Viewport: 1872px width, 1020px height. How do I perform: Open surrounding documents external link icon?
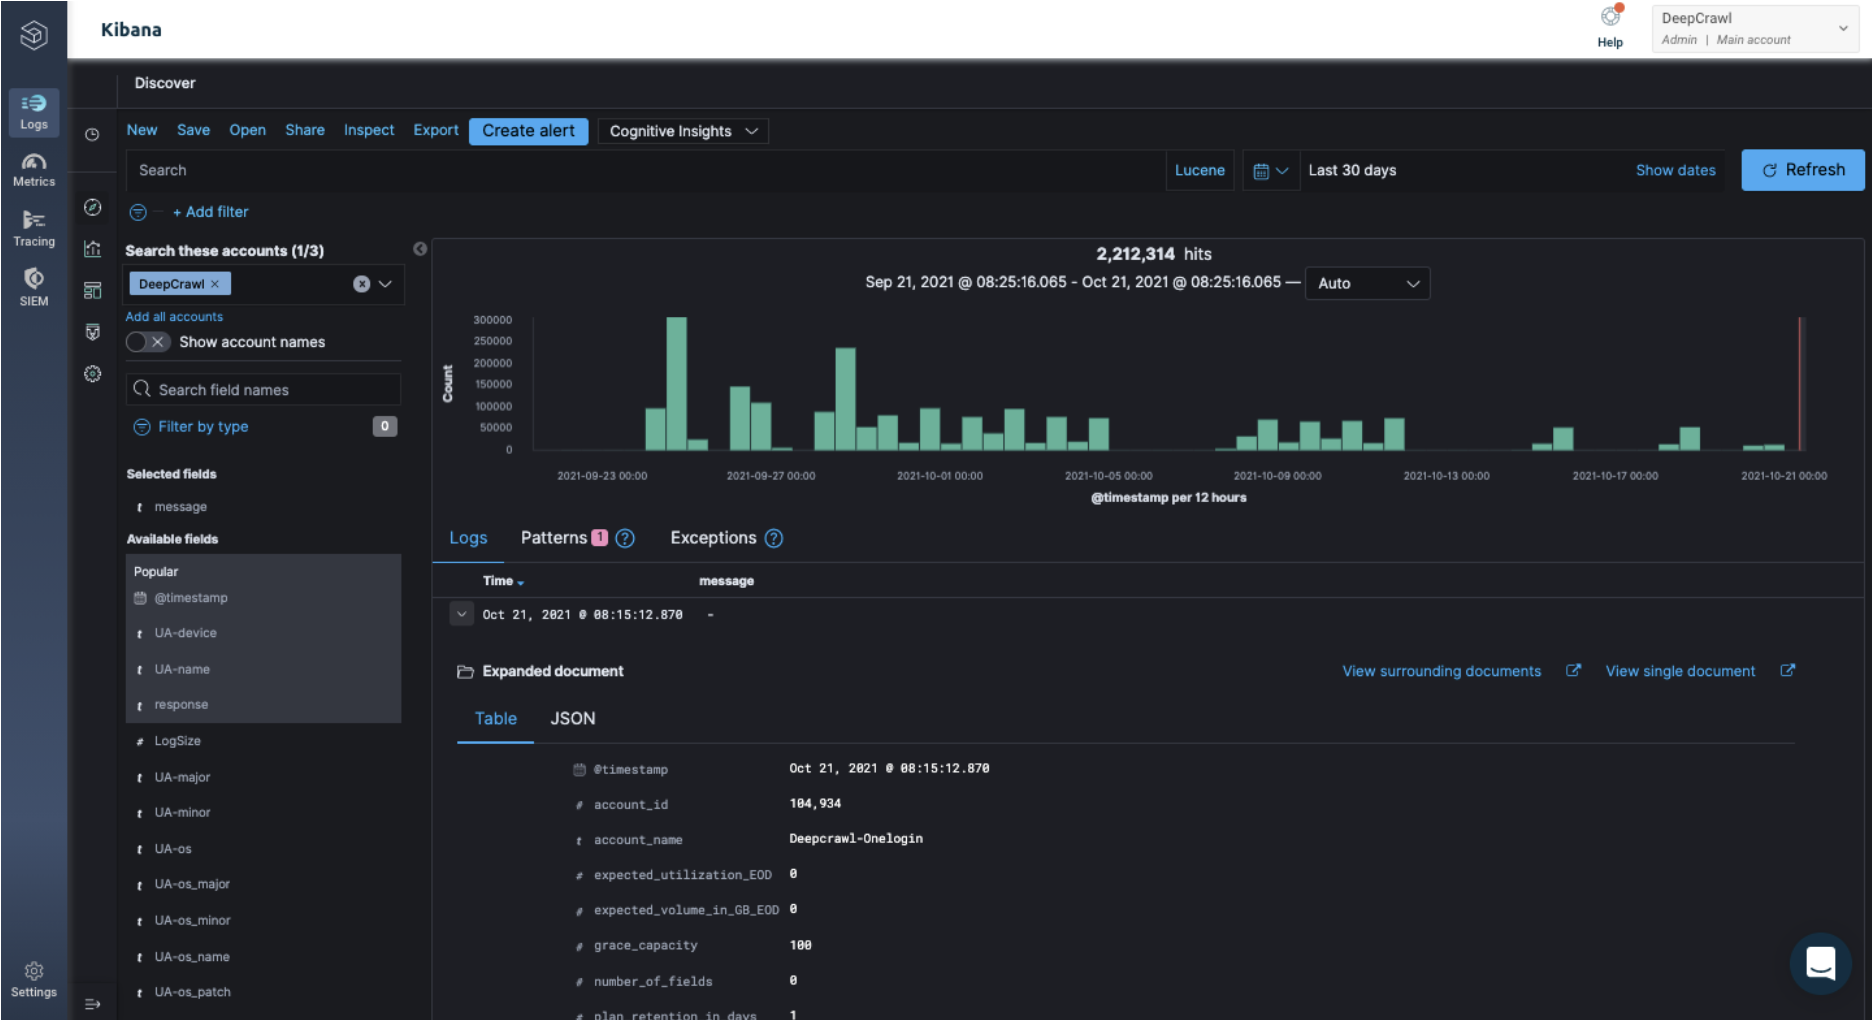tap(1573, 671)
